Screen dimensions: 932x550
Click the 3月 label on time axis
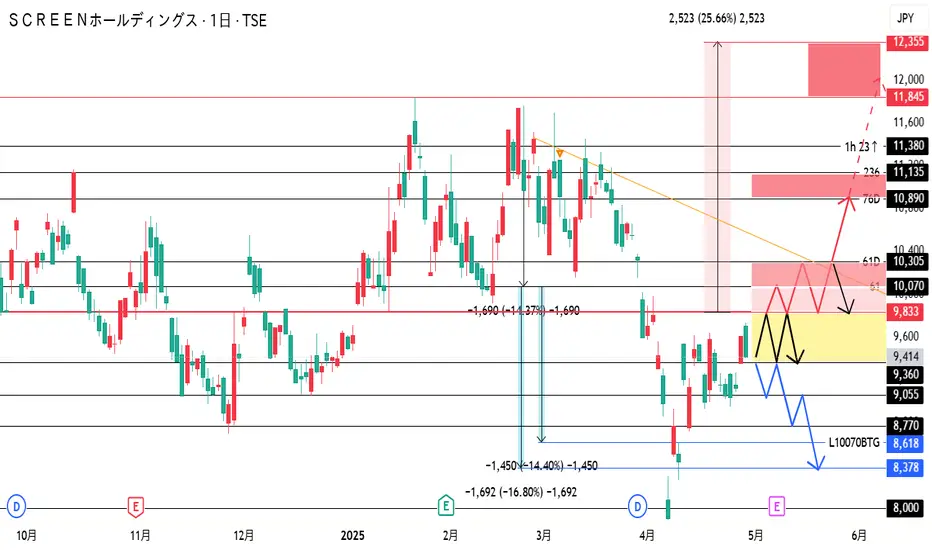[544, 536]
